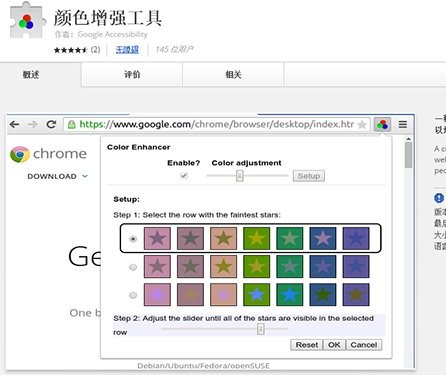Click the Reset button
This screenshot has height=375, width=446.
[x=307, y=345]
